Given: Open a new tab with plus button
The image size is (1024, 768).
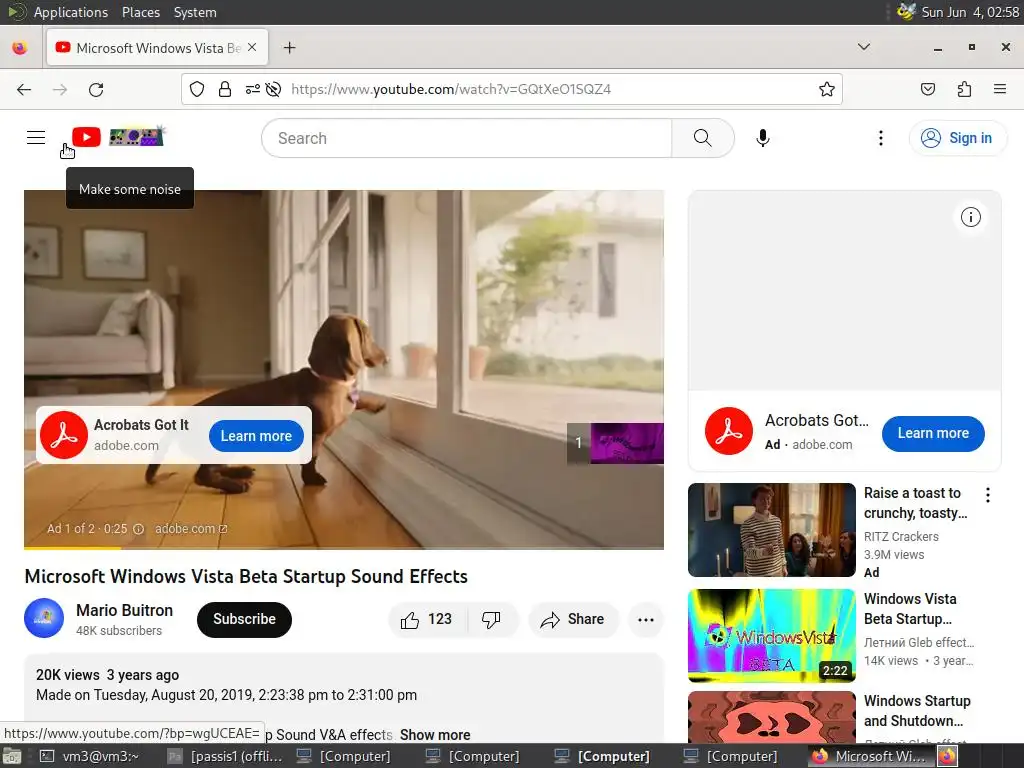Looking at the screenshot, I should point(289,48).
